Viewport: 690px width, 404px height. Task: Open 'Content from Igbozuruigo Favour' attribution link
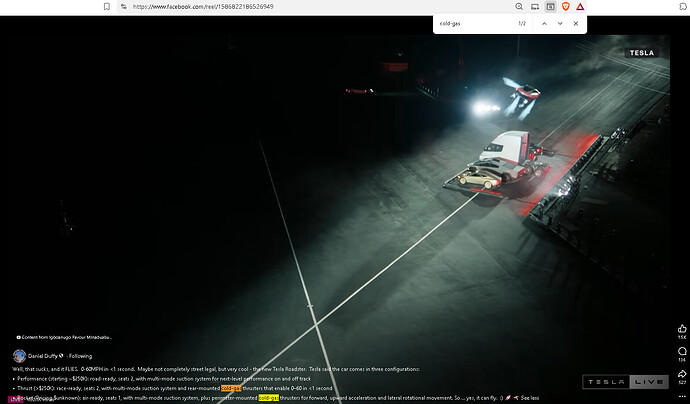tap(64, 337)
